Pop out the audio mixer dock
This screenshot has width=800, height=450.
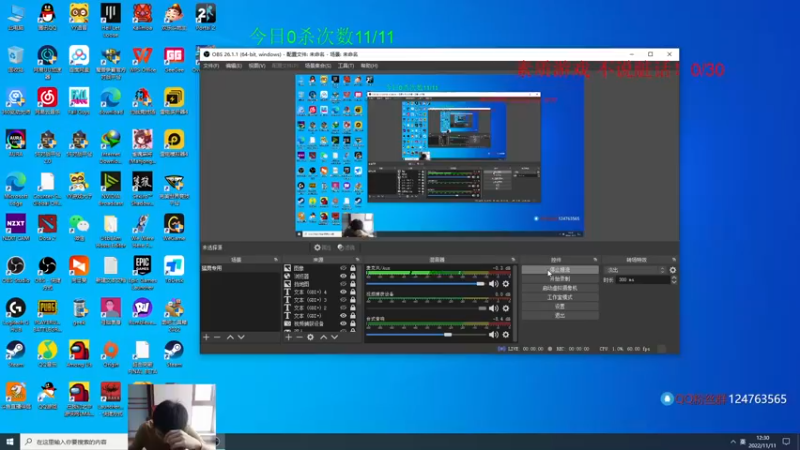click(x=513, y=260)
